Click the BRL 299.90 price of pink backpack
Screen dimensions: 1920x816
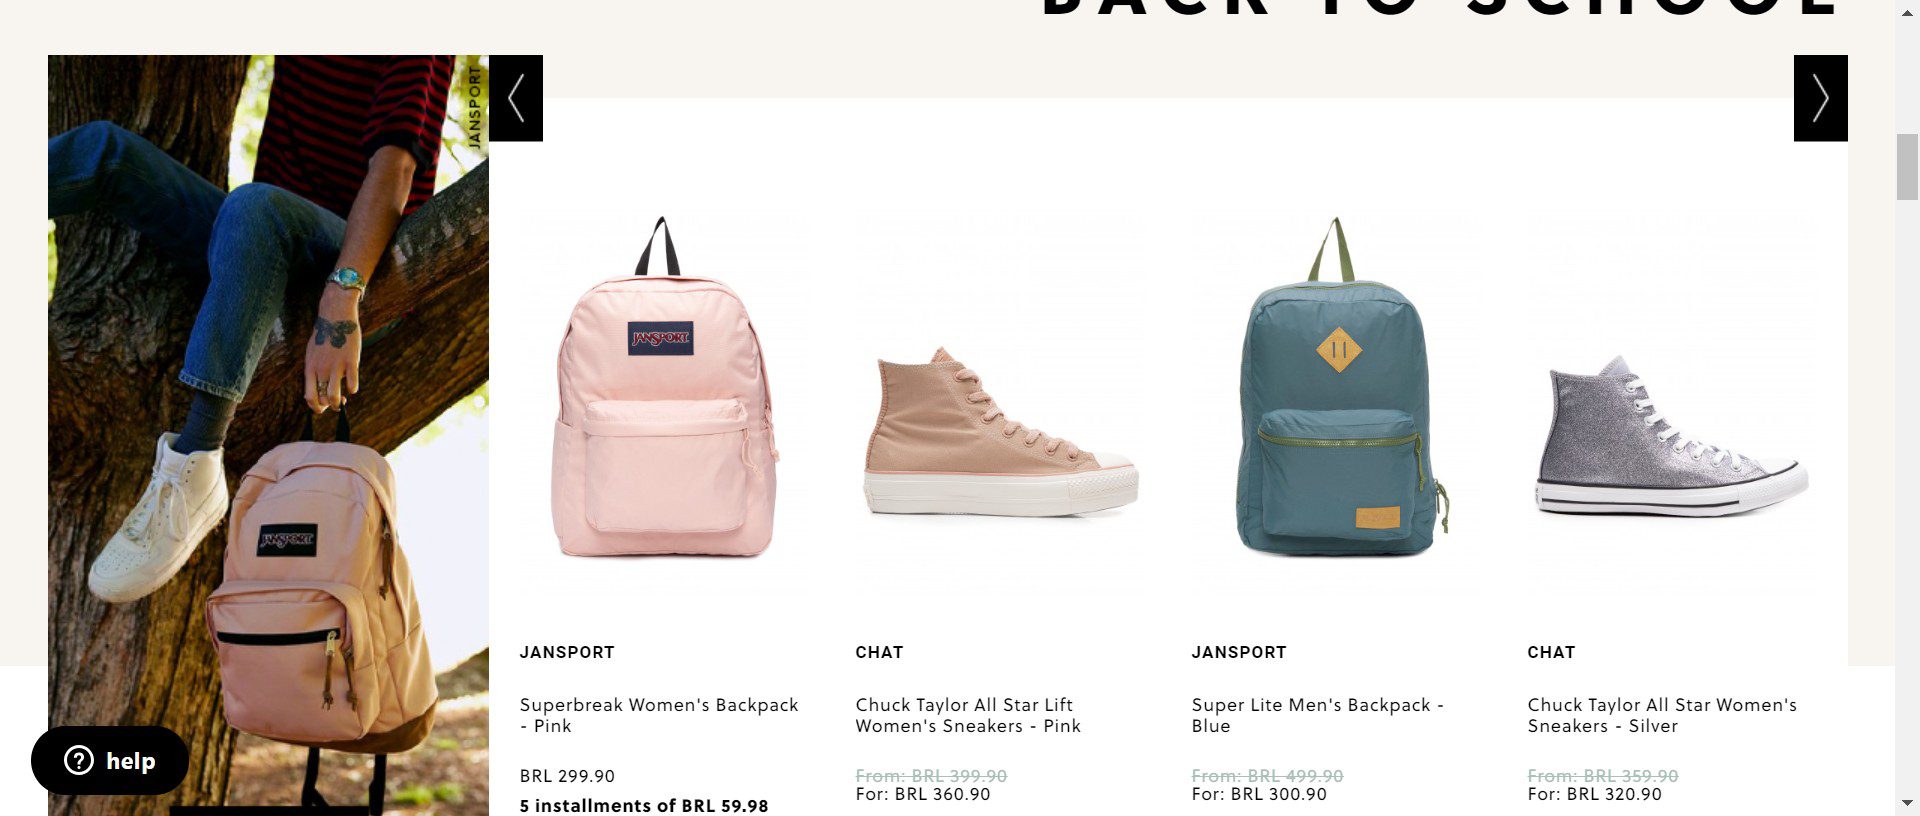click(567, 776)
